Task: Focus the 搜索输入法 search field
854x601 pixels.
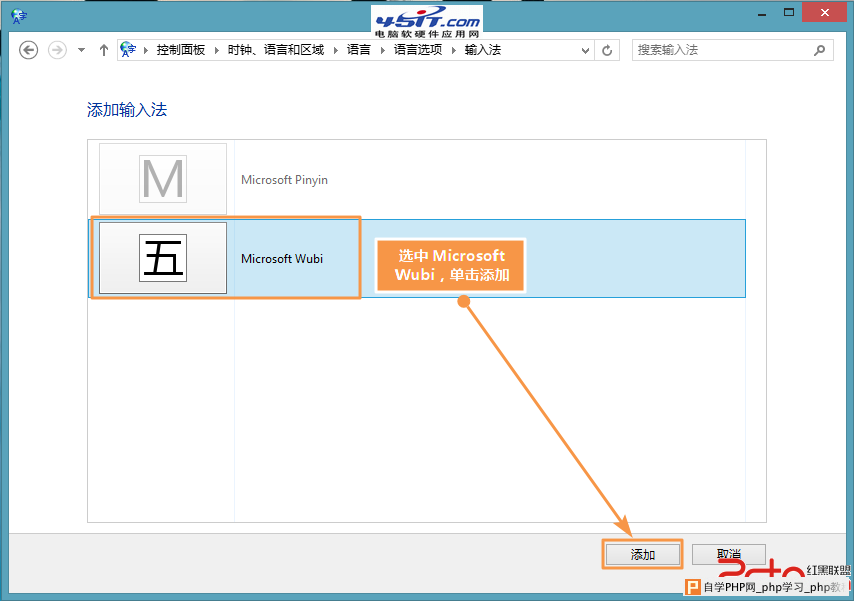Action: coord(720,50)
